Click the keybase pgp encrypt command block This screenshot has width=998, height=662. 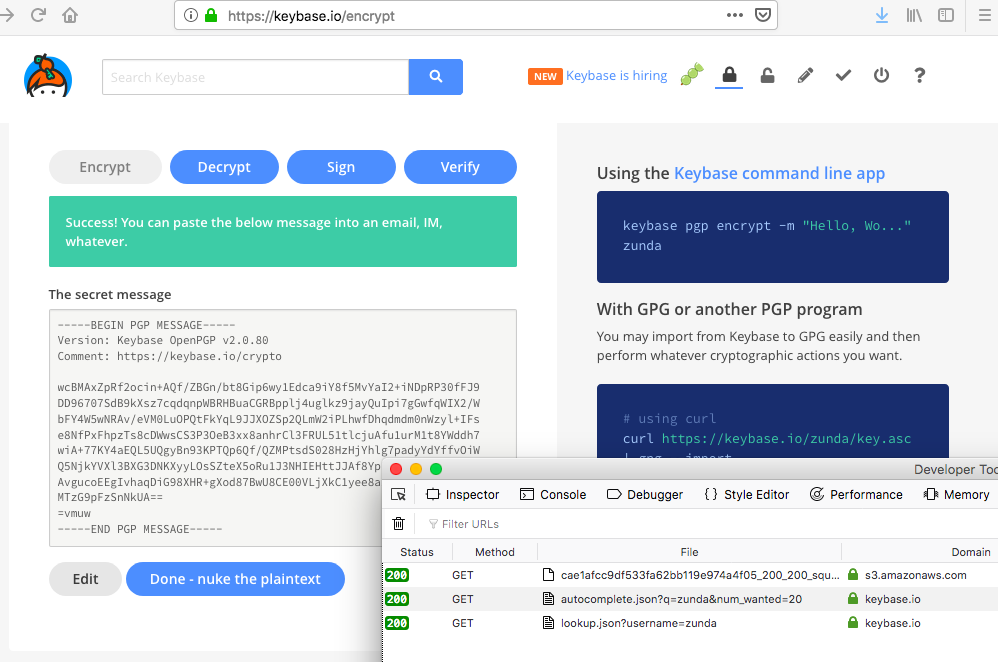773,237
